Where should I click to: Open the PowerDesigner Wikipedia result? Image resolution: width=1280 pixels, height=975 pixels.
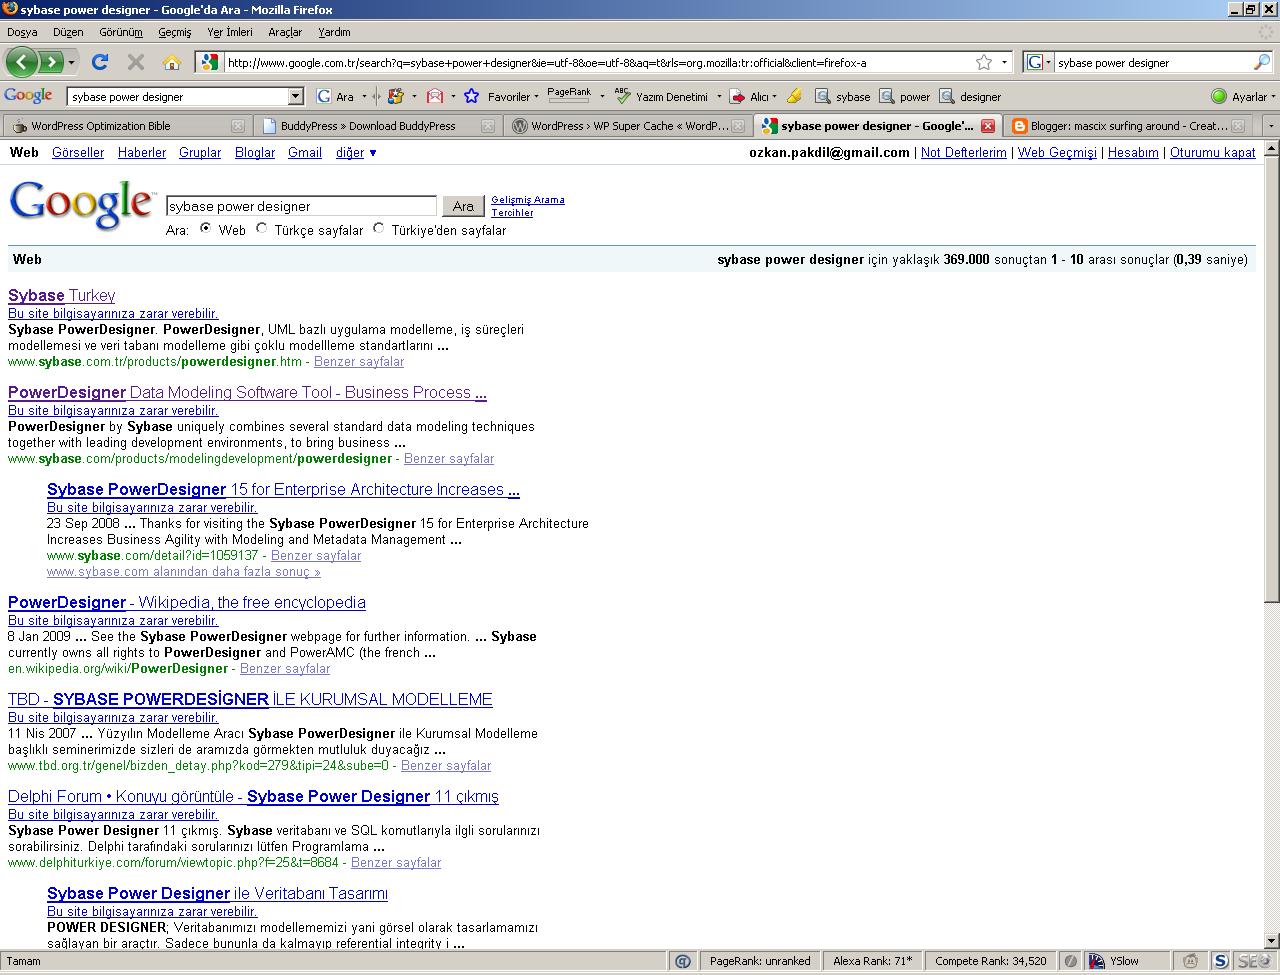(187, 602)
